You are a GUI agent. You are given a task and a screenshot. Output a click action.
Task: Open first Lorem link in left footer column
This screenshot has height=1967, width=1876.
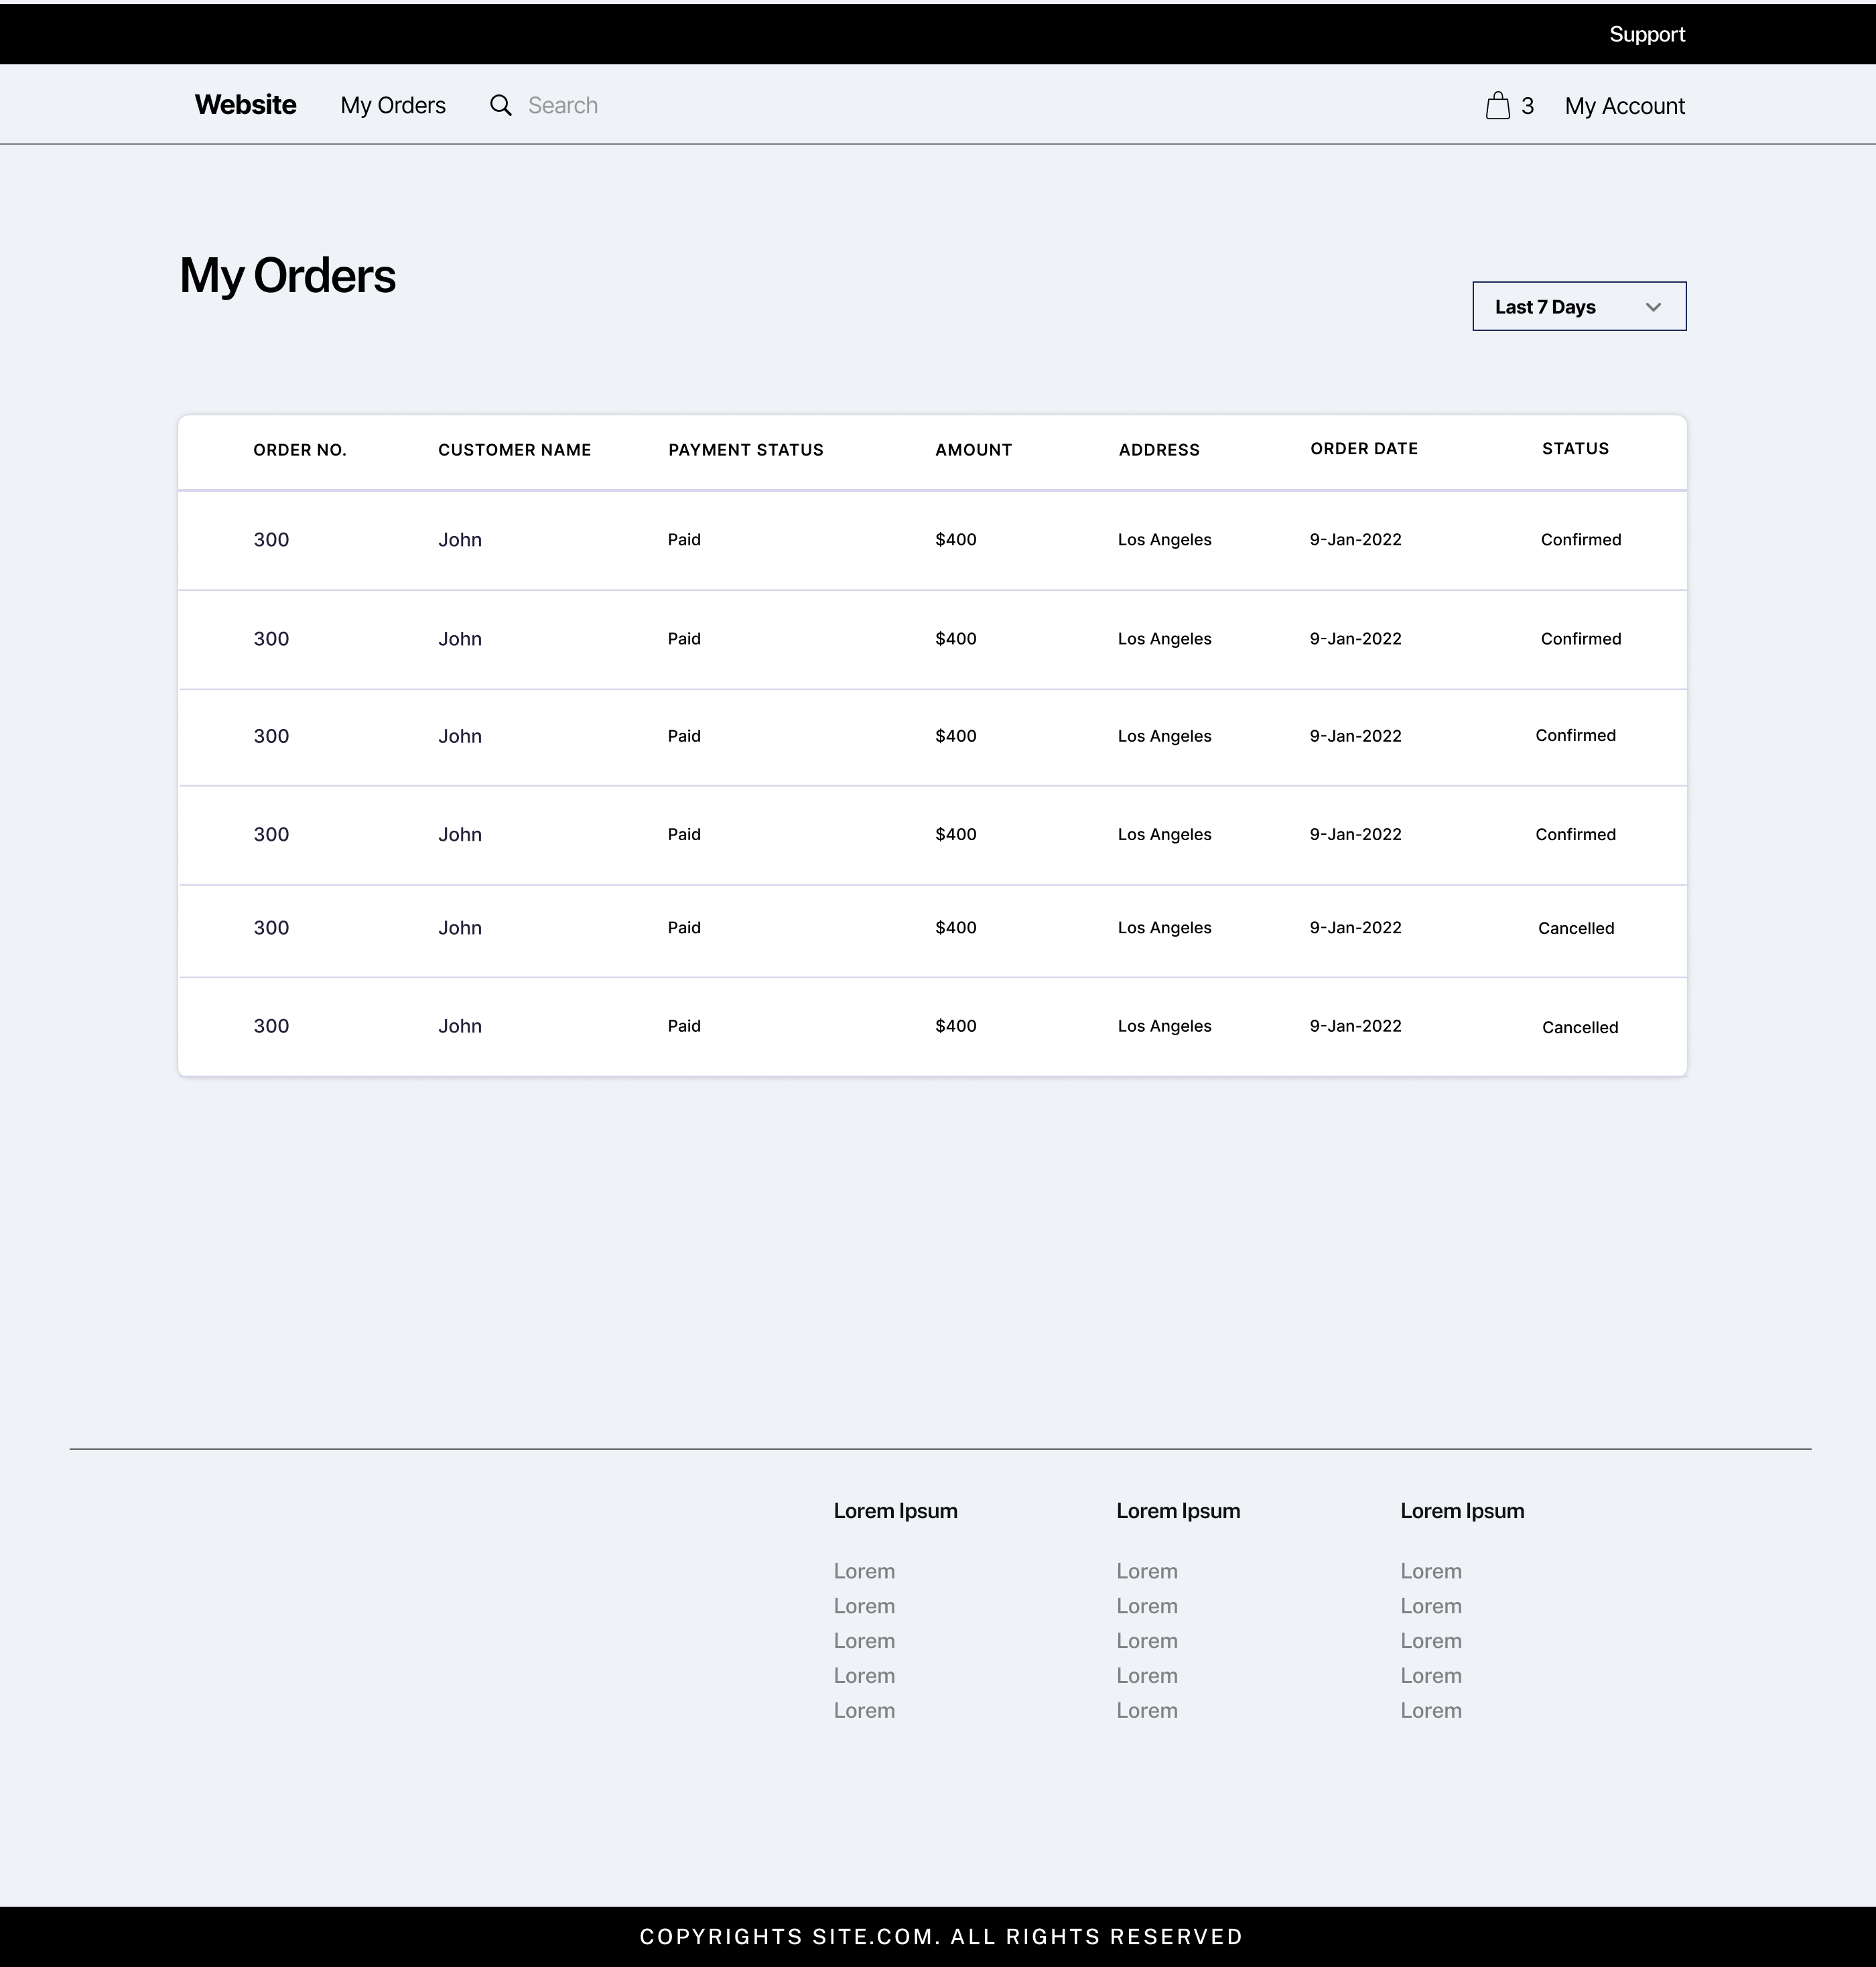(864, 1572)
